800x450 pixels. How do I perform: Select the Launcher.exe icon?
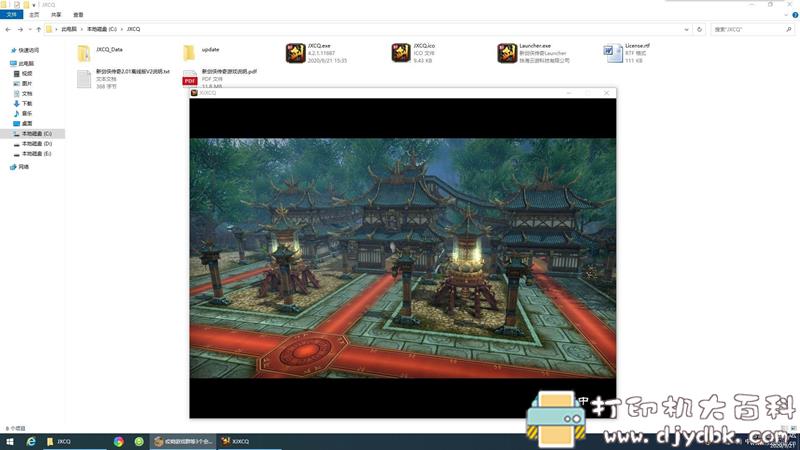click(507, 53)
